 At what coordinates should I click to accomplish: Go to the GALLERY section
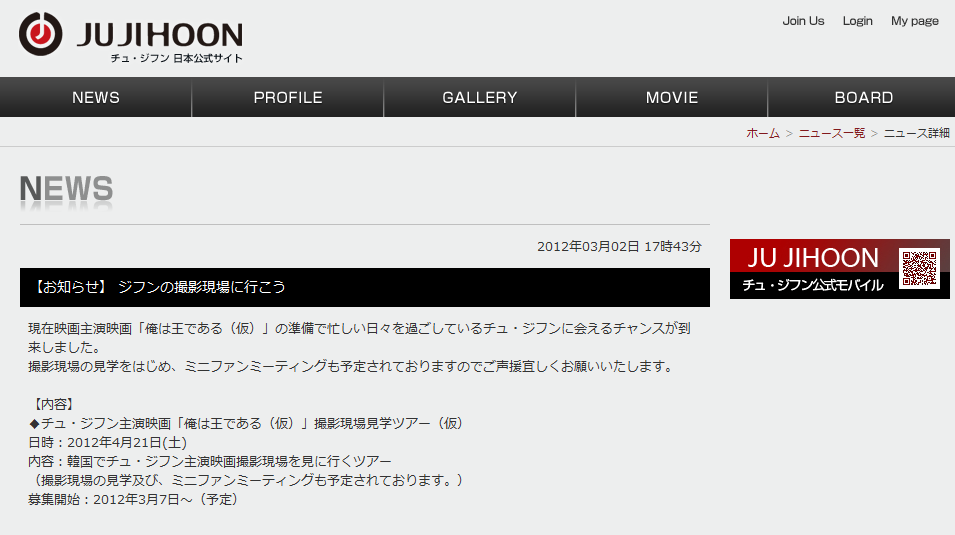click(480, 97)
